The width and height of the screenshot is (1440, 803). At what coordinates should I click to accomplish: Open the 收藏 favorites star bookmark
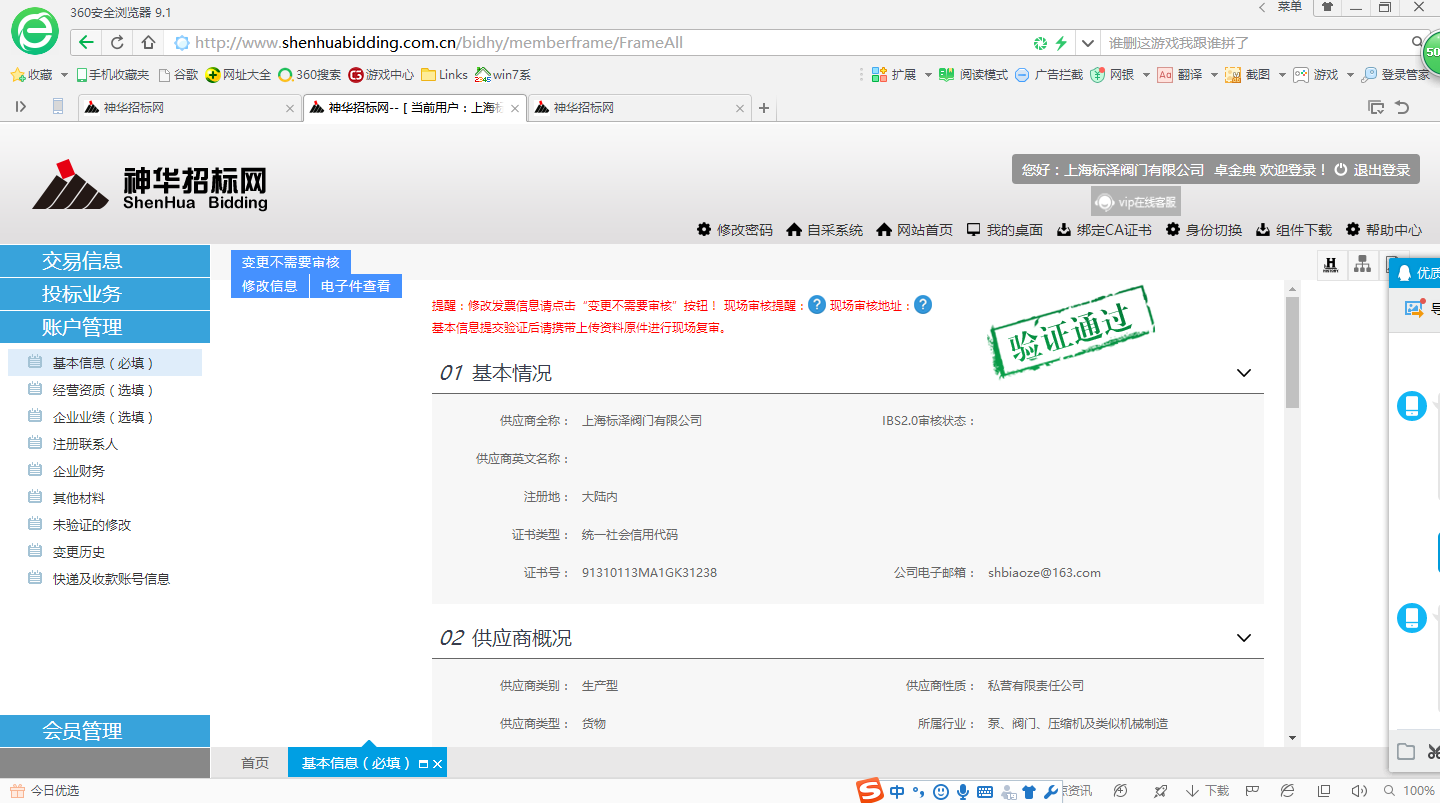[x=31, y=75]
